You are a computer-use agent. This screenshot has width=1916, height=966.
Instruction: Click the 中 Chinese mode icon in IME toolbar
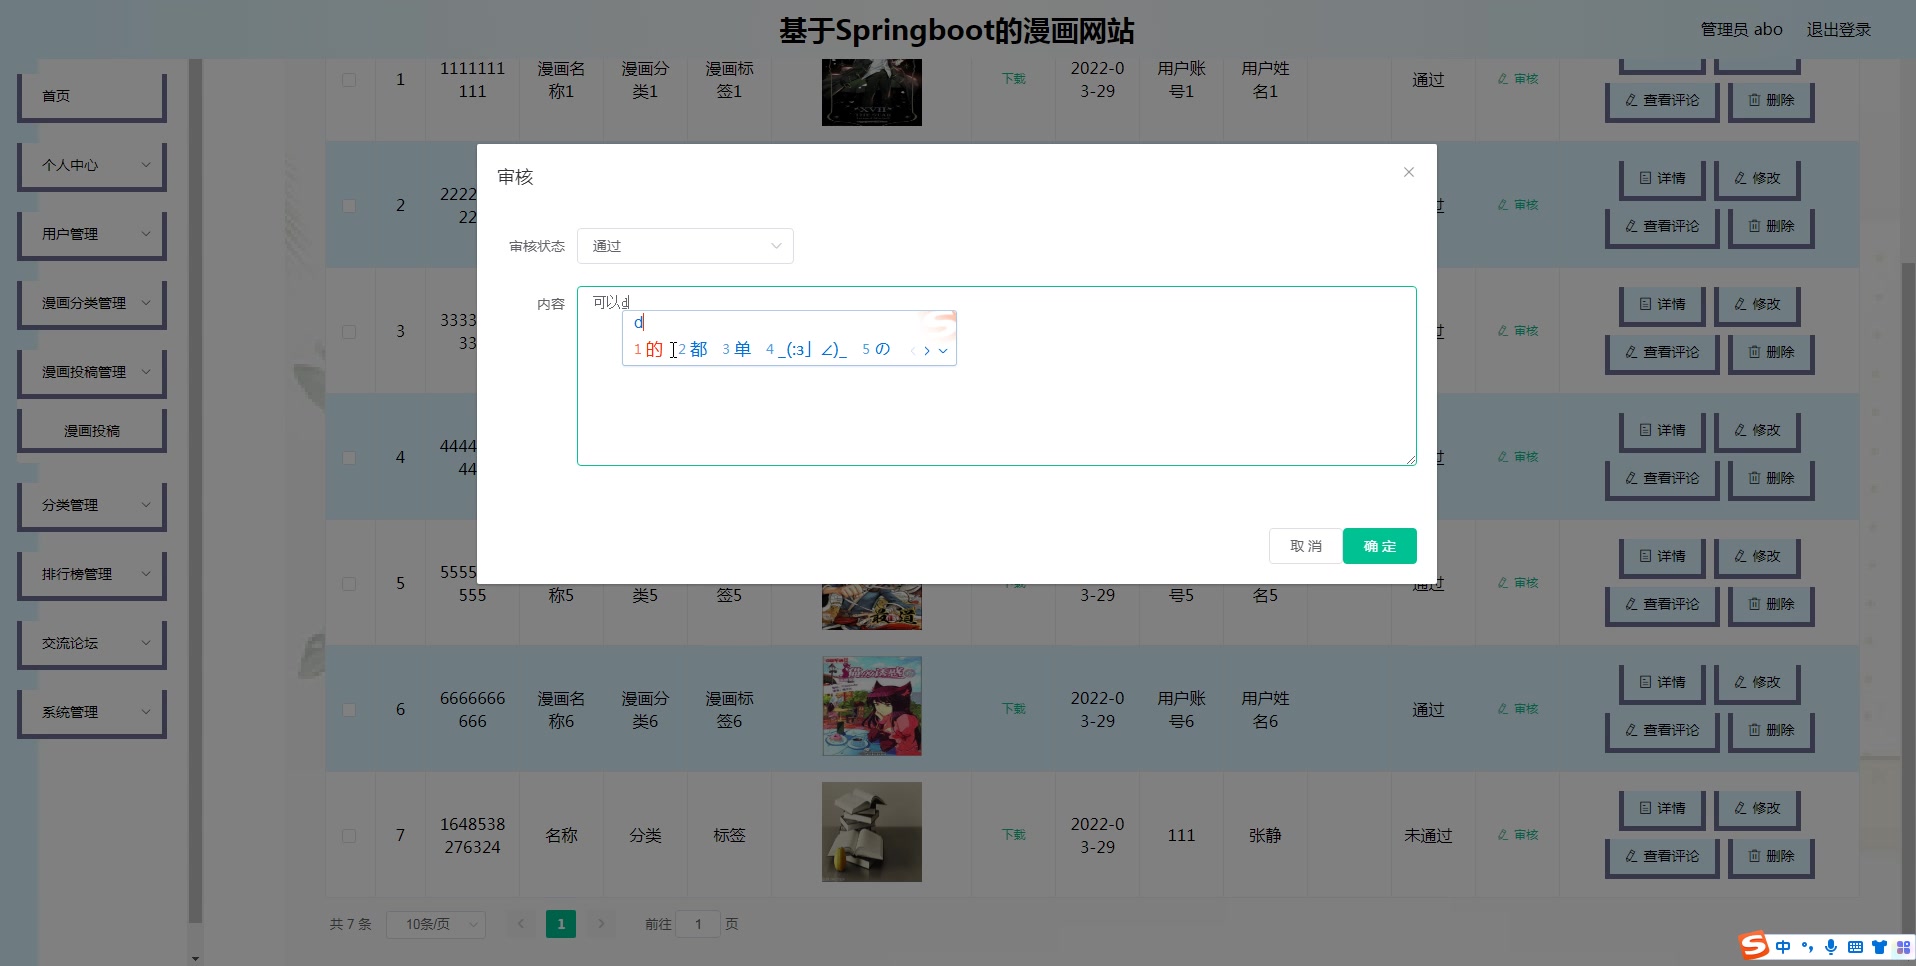(1783, 947)
